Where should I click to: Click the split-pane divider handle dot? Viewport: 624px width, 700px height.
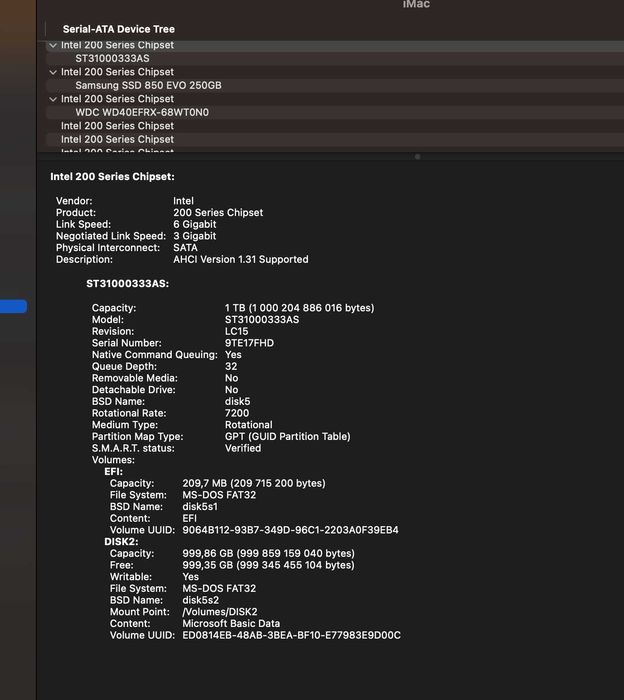(x=417, y=157)
